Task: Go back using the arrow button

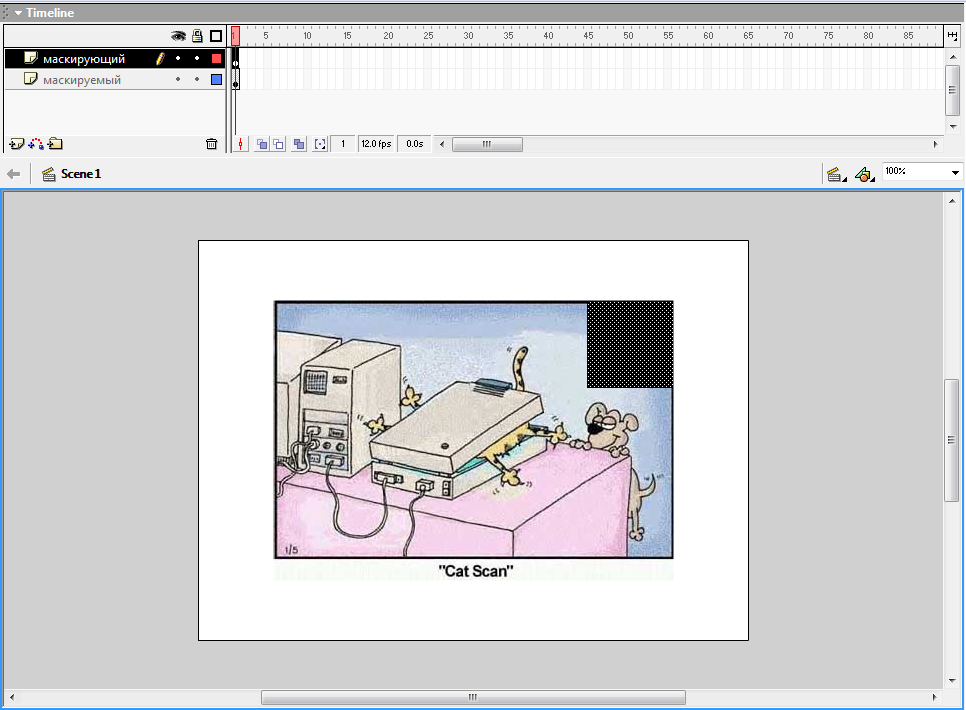Action: (x=14, y=174)
